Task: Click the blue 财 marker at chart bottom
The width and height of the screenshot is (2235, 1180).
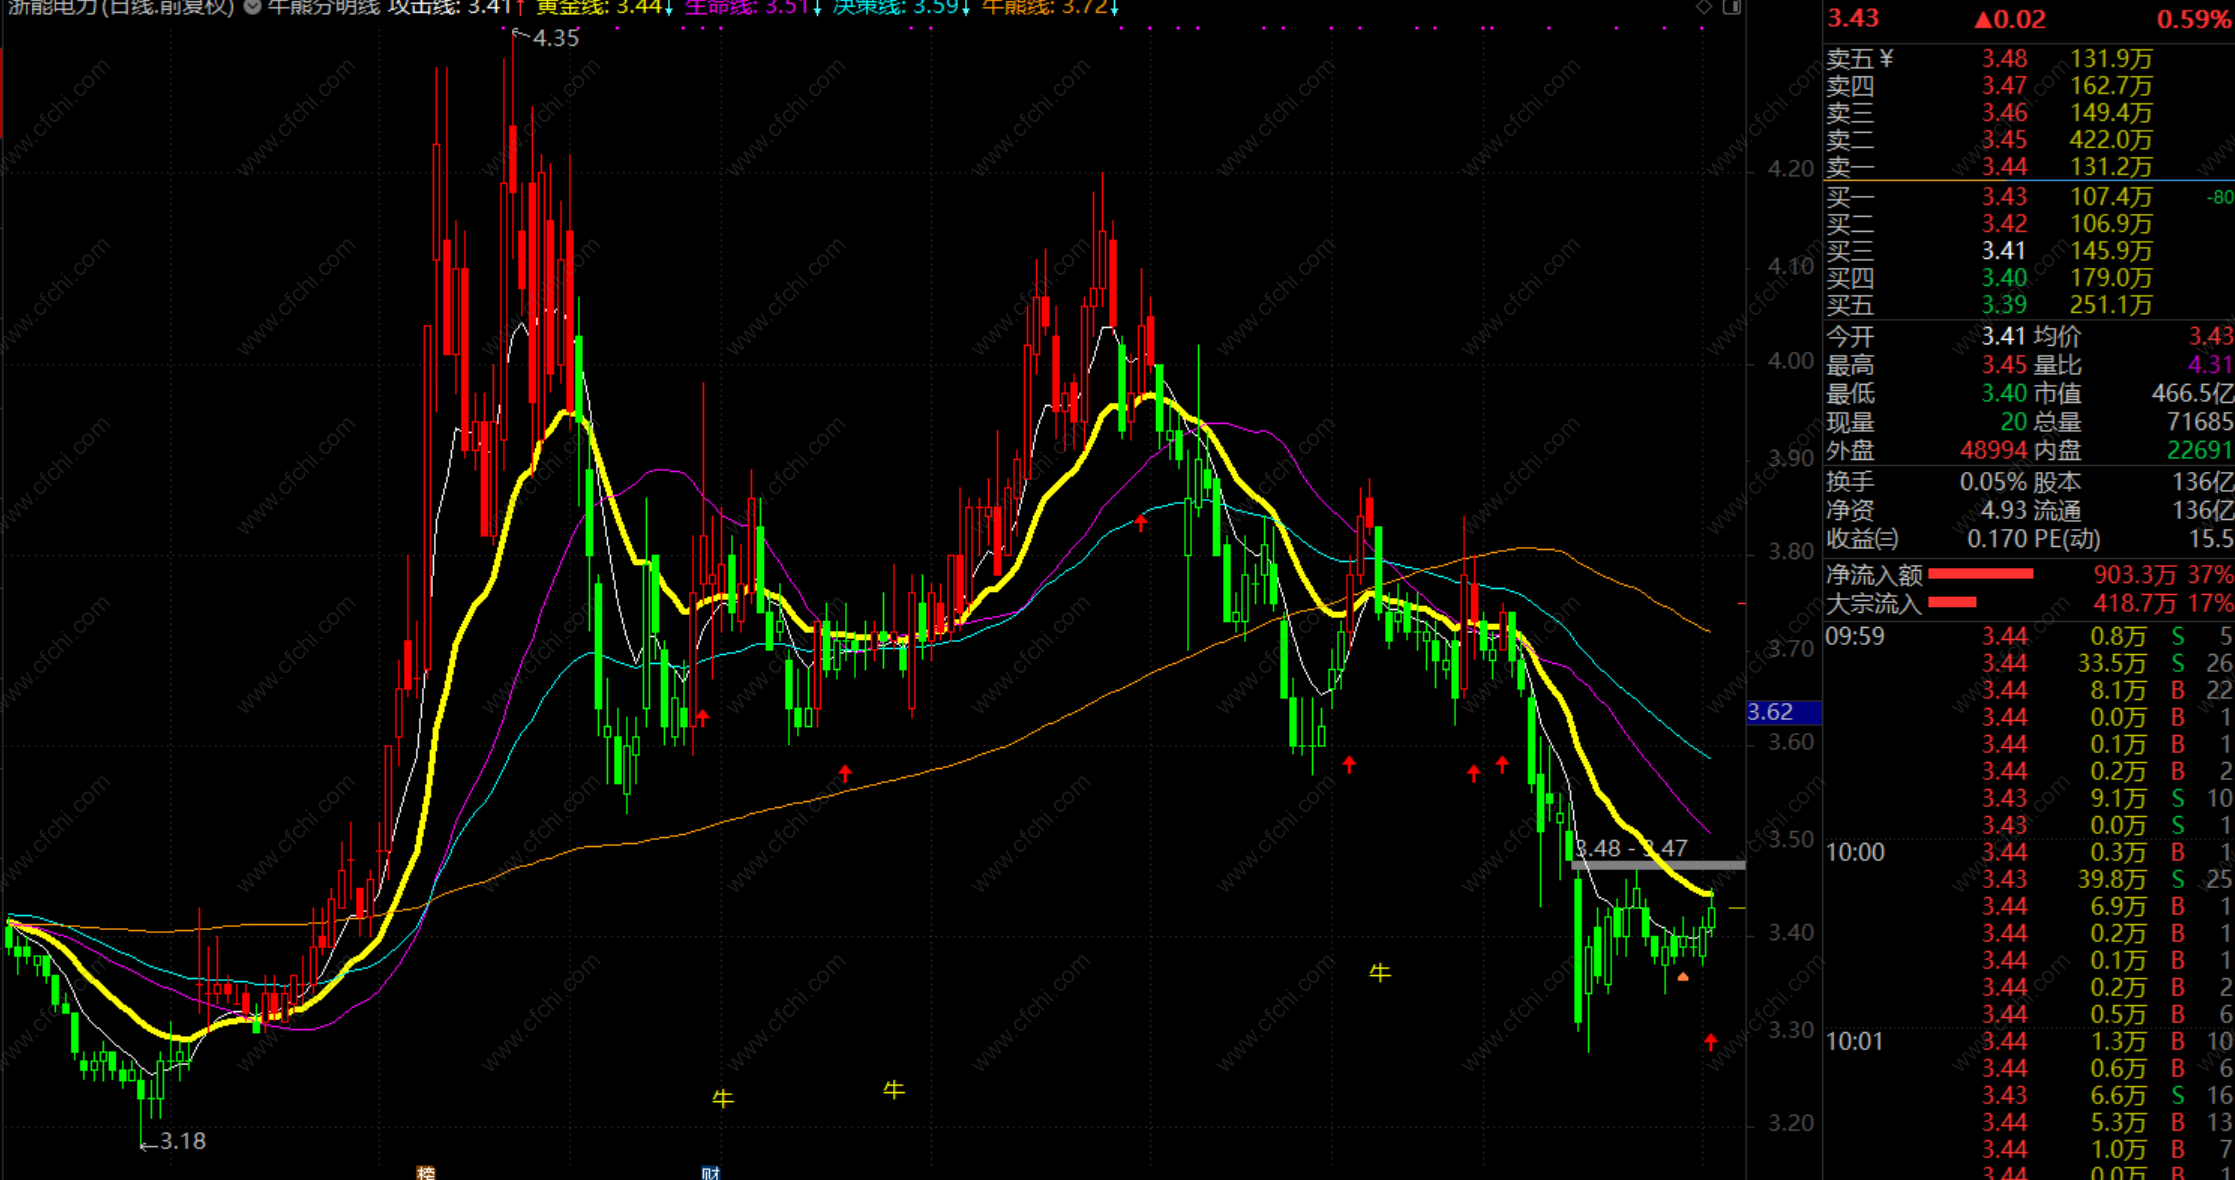Action: (711, 1172)
